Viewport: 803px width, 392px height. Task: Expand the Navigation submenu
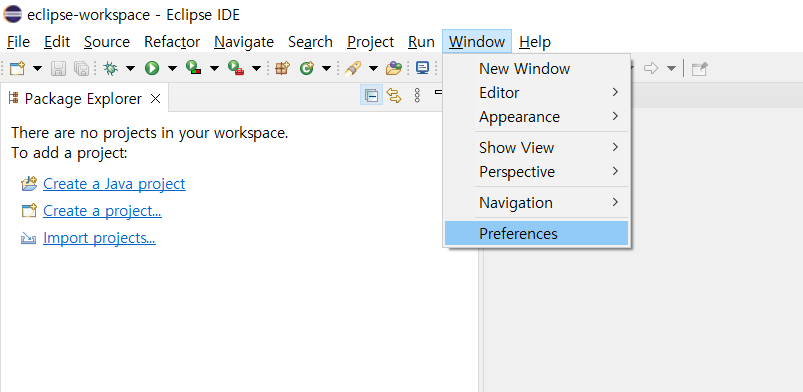click(x=536, y=203)
